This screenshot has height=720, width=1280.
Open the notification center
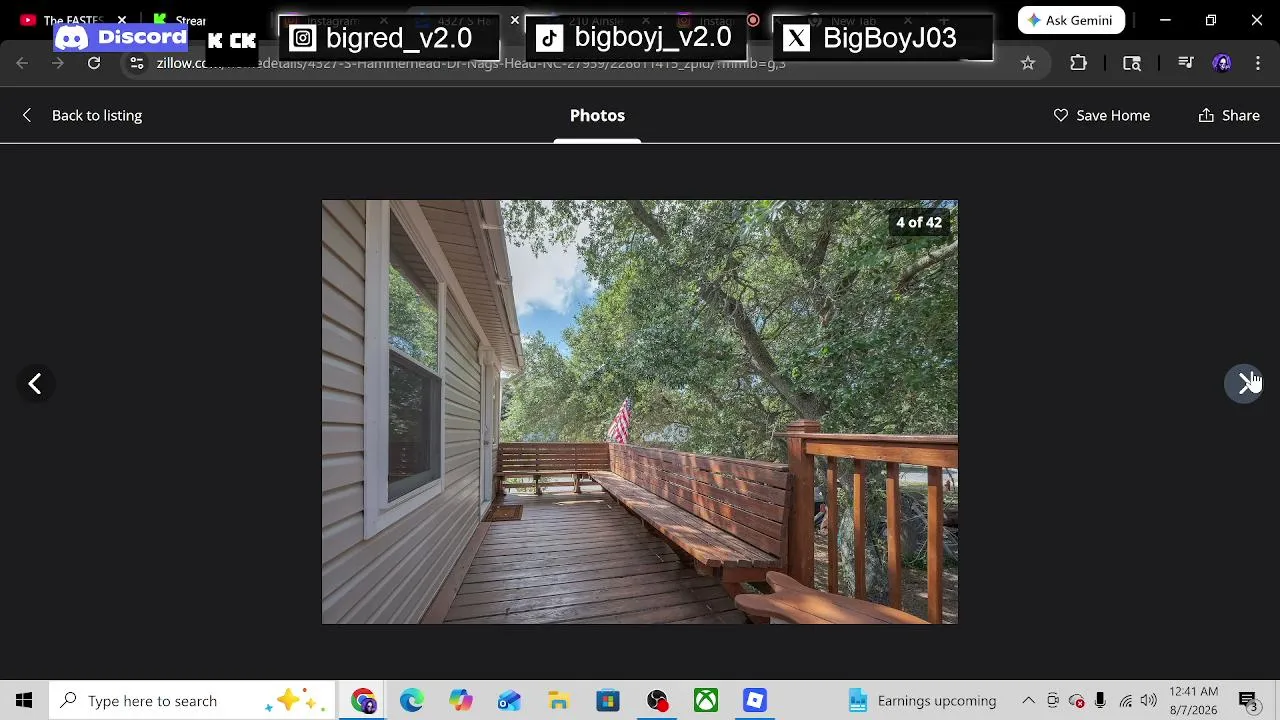point(1248,701)
